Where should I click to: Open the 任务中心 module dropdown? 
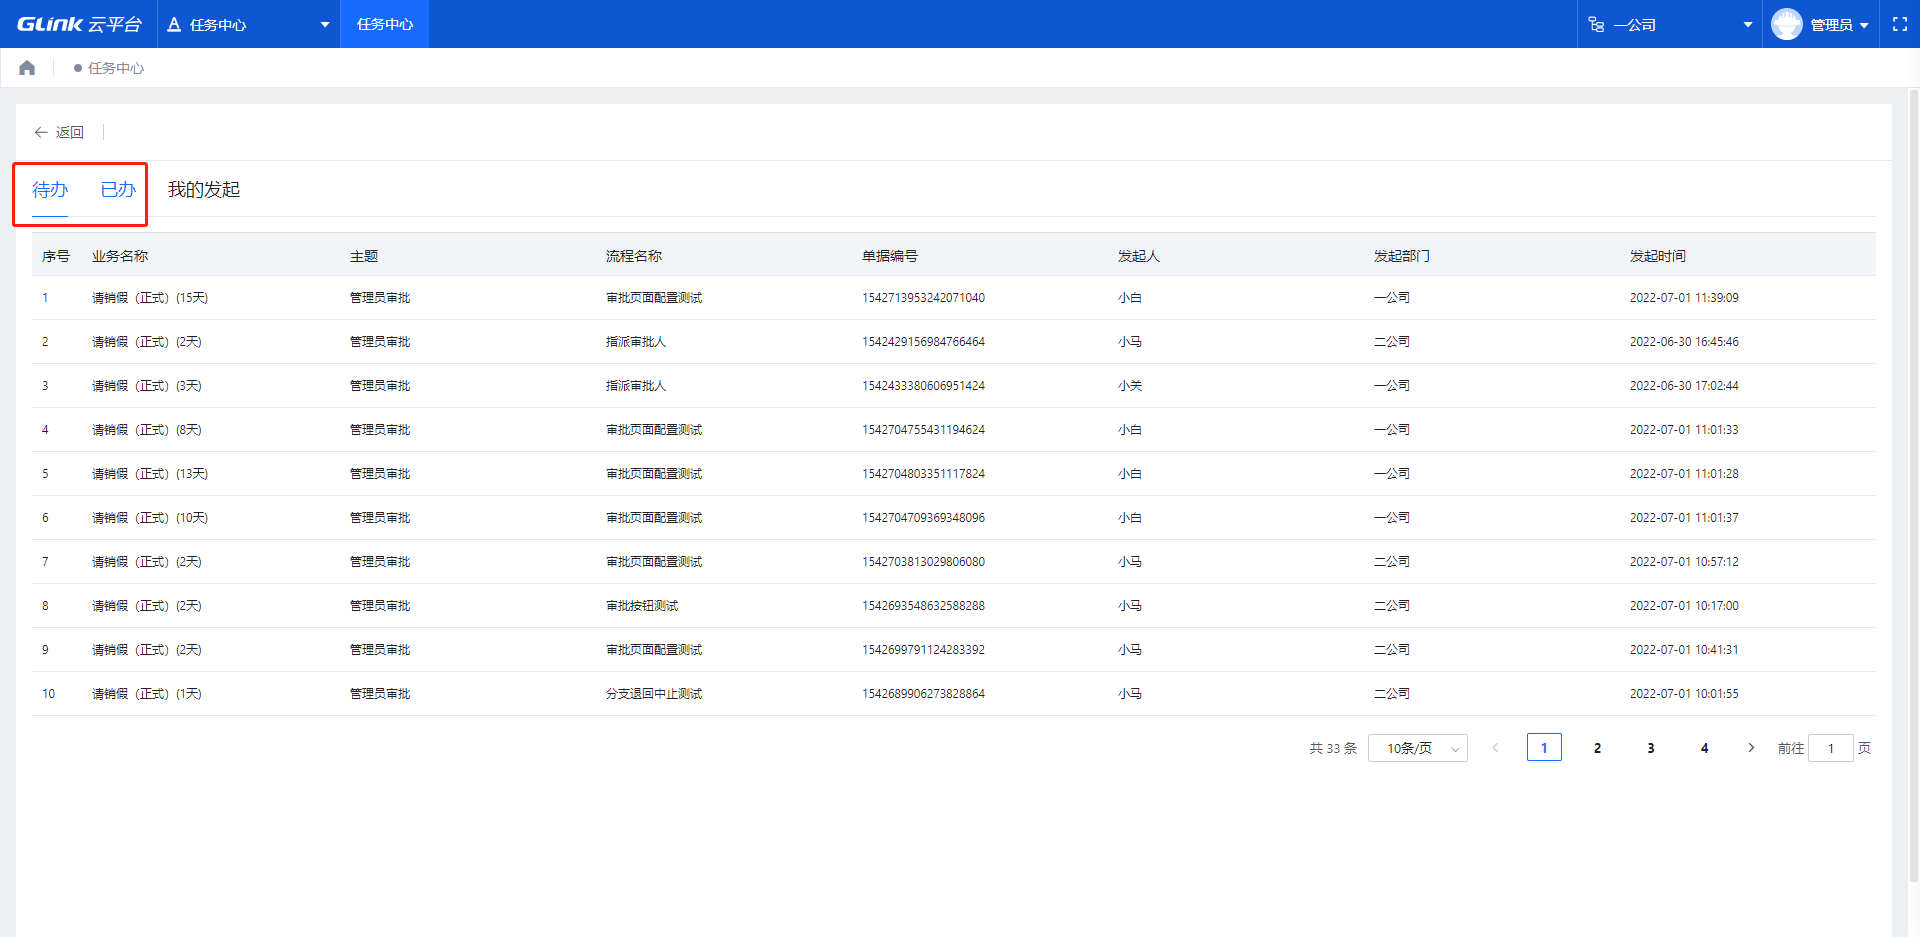248,24
